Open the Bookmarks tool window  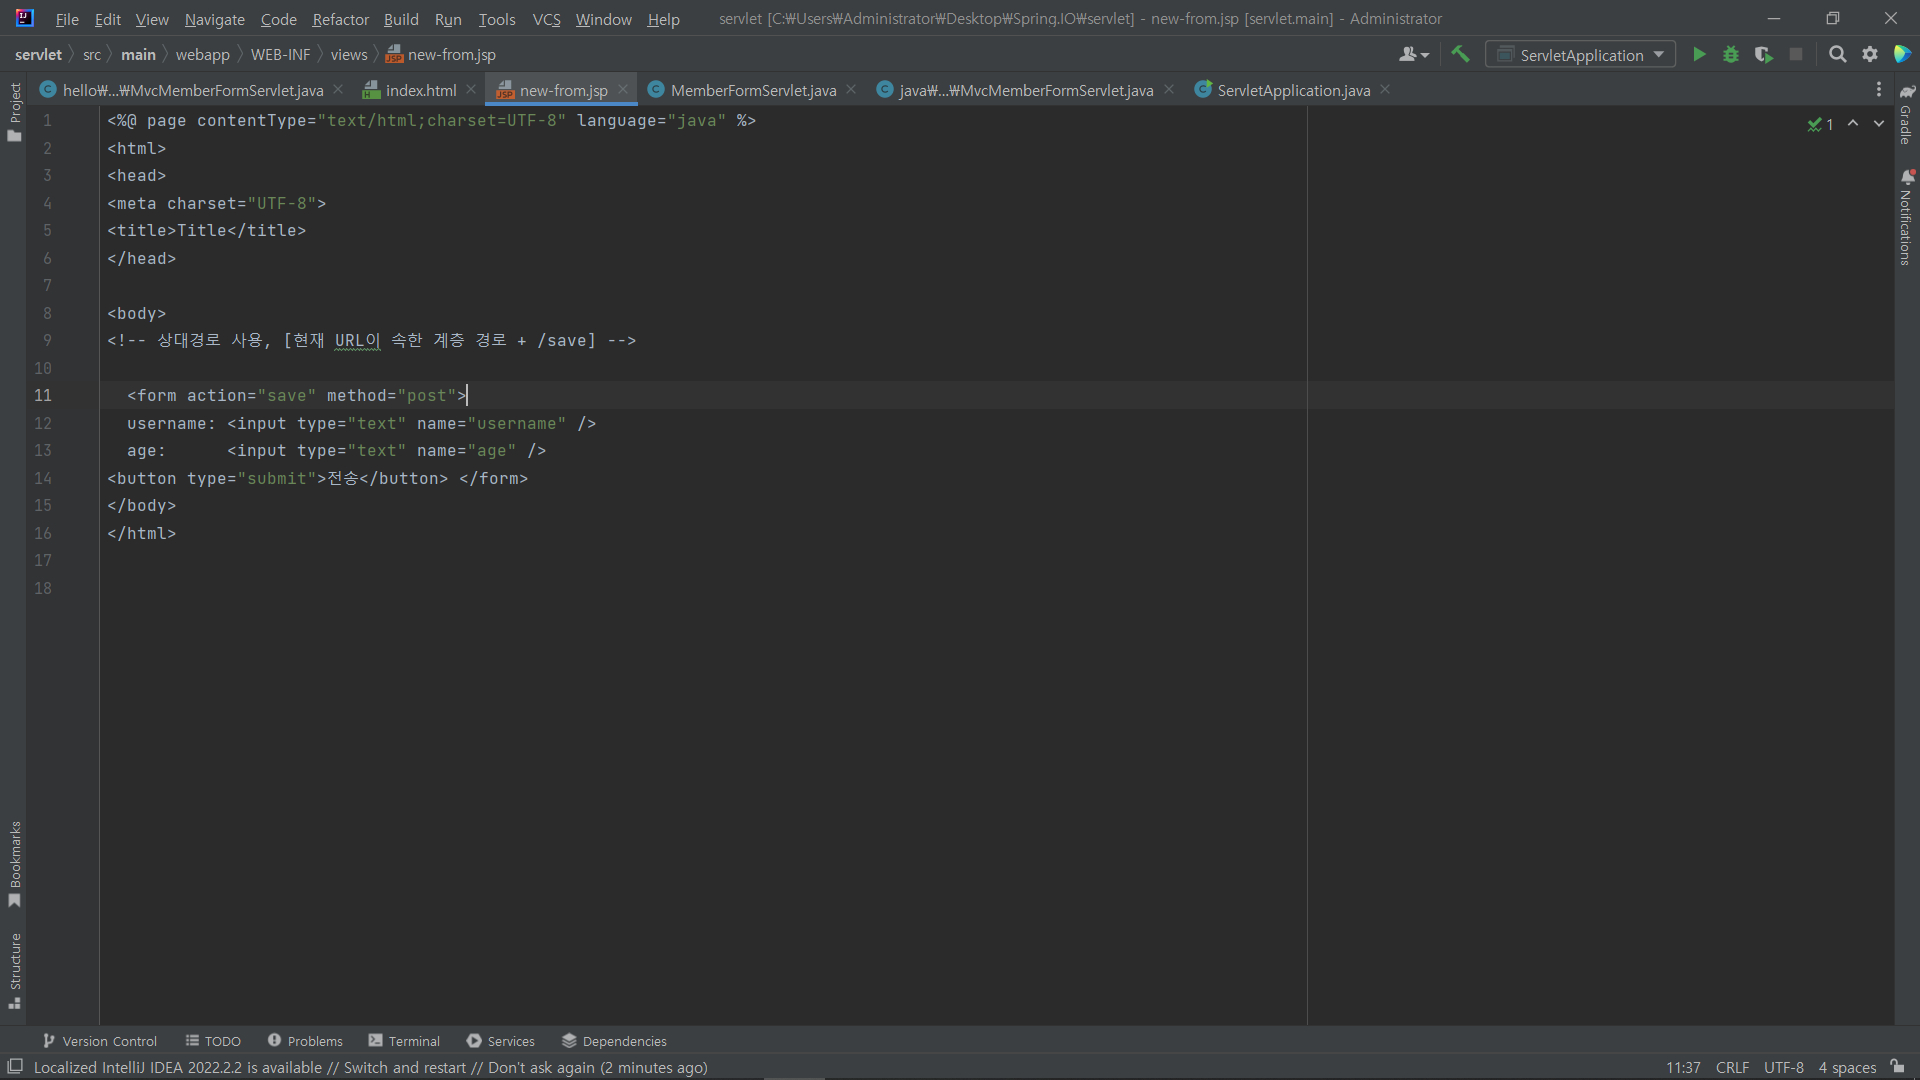14,865
